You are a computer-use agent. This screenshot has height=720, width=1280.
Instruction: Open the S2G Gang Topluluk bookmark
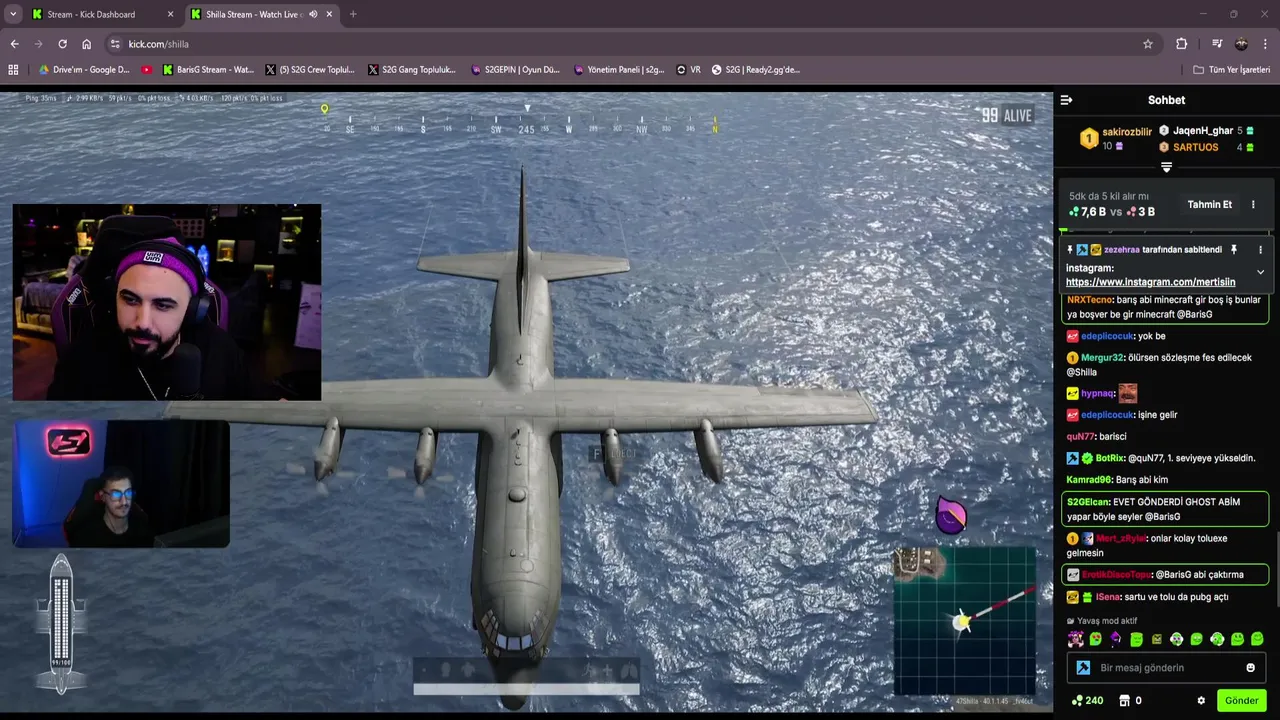[412, 70]
